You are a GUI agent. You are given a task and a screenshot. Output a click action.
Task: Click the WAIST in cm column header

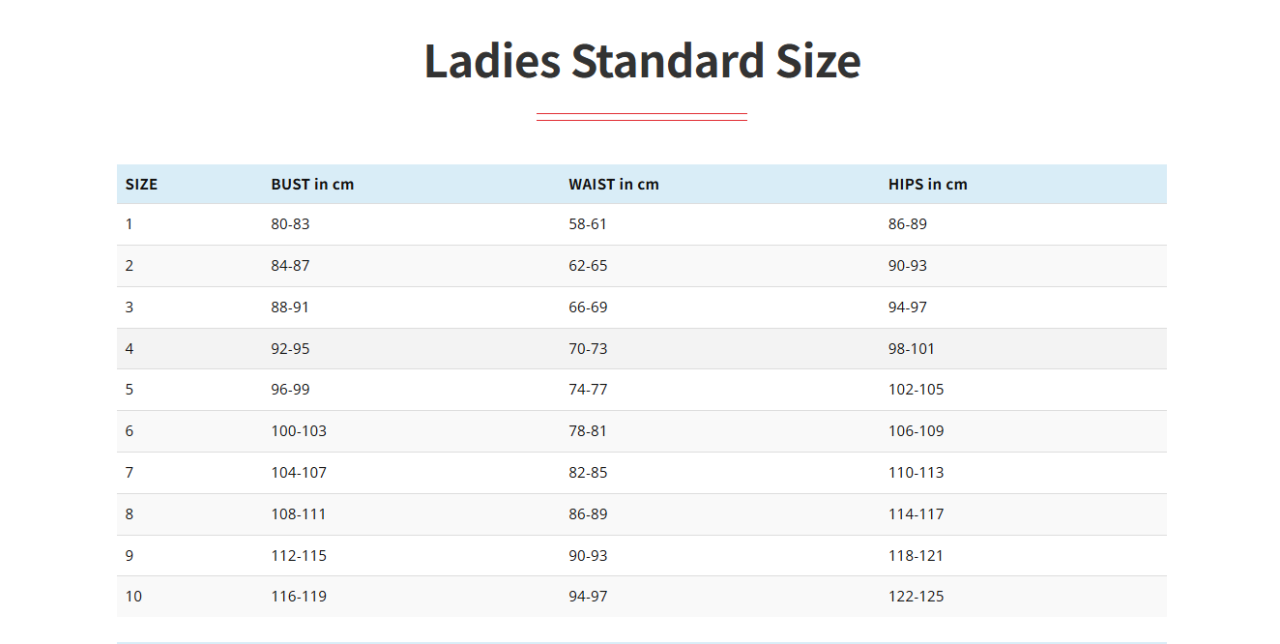click(x=613, y=184)
